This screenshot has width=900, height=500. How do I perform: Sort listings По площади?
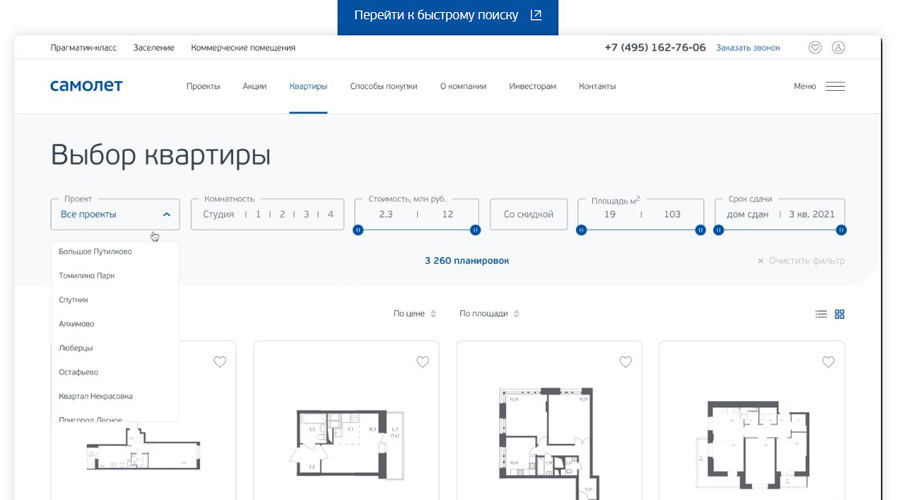coord(483,313)
